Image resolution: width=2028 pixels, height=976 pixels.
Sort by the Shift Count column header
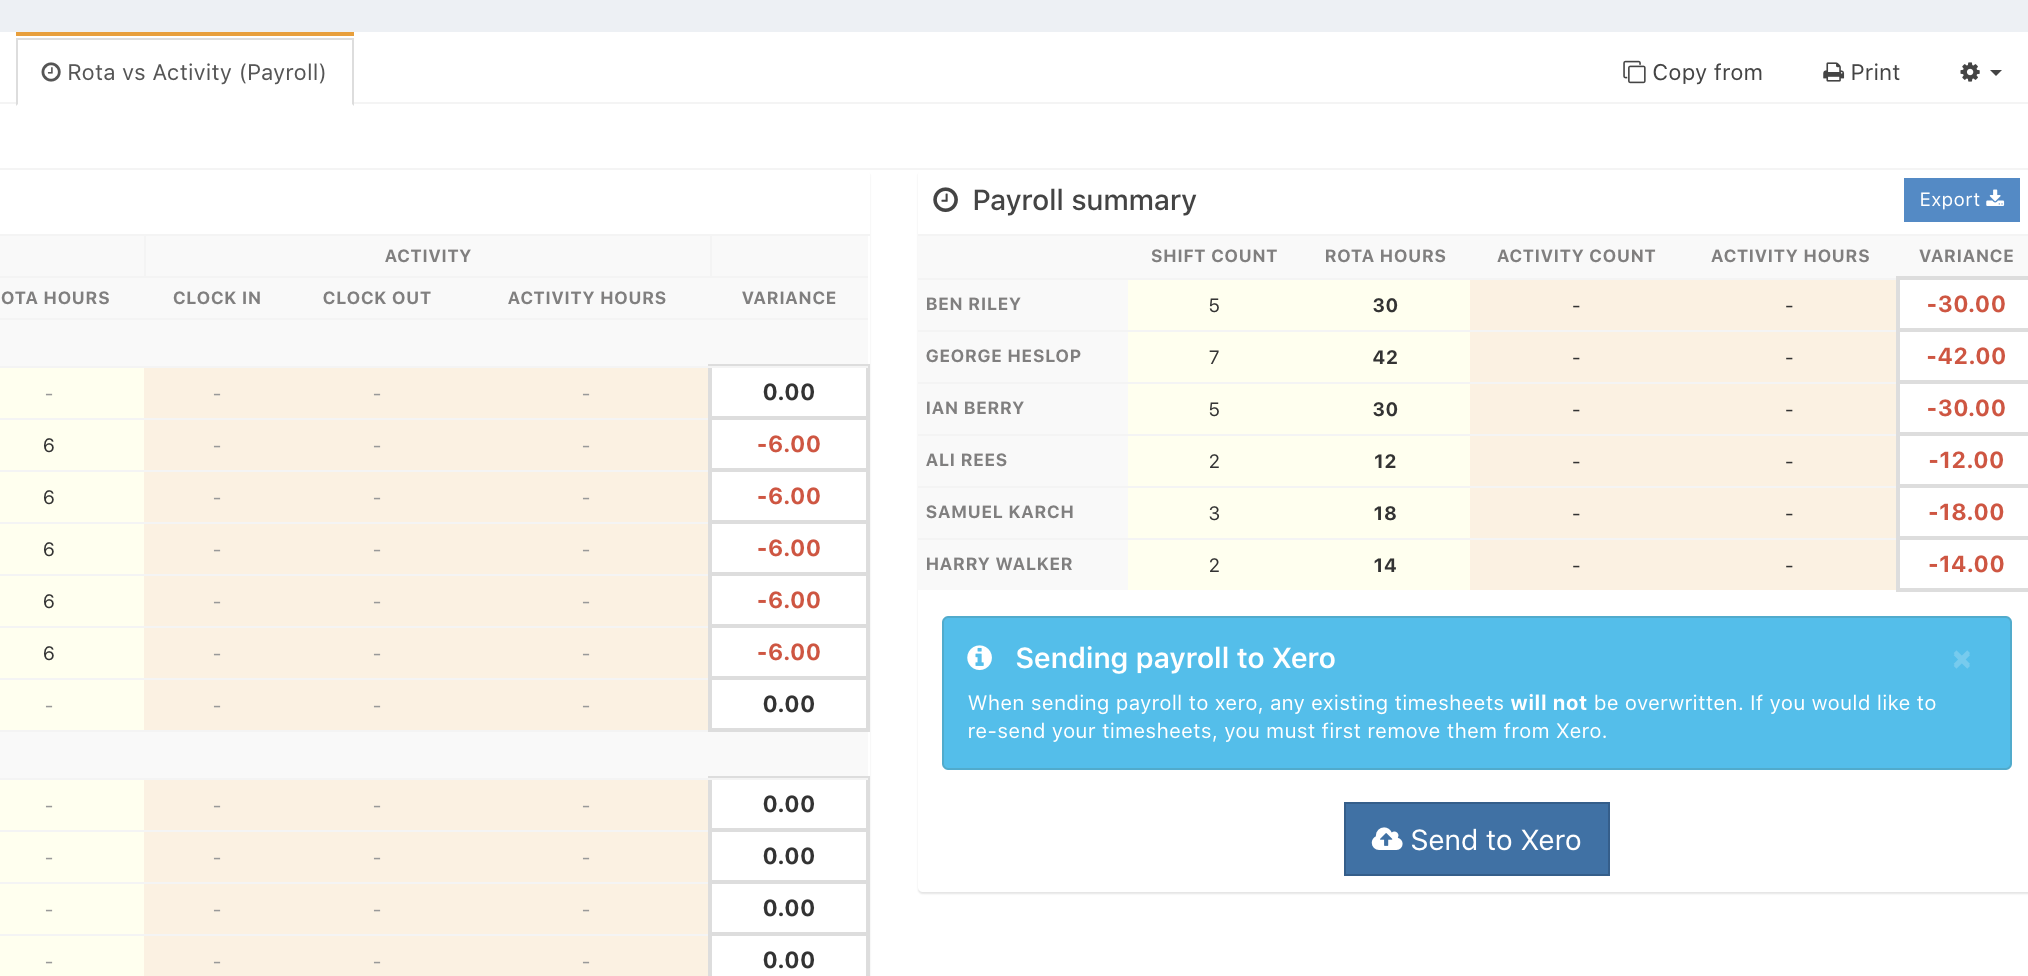pos(1213,256)
